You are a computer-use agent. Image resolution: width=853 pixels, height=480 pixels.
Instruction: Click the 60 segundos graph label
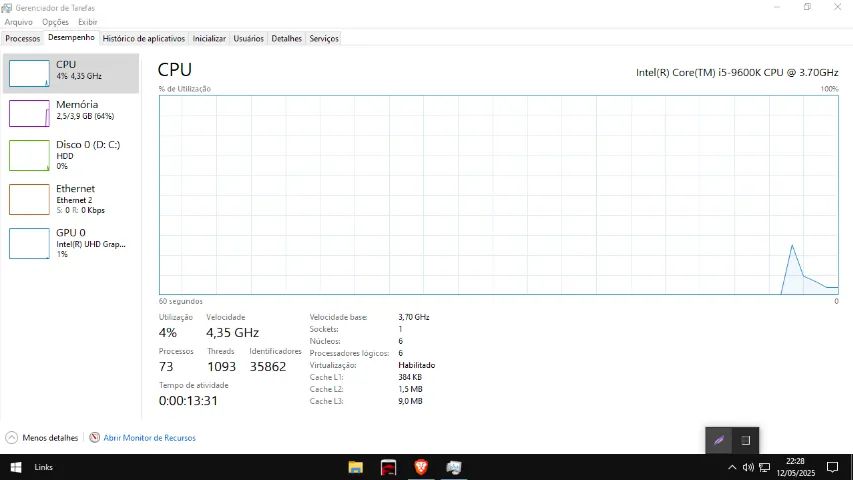click(181, 301)
